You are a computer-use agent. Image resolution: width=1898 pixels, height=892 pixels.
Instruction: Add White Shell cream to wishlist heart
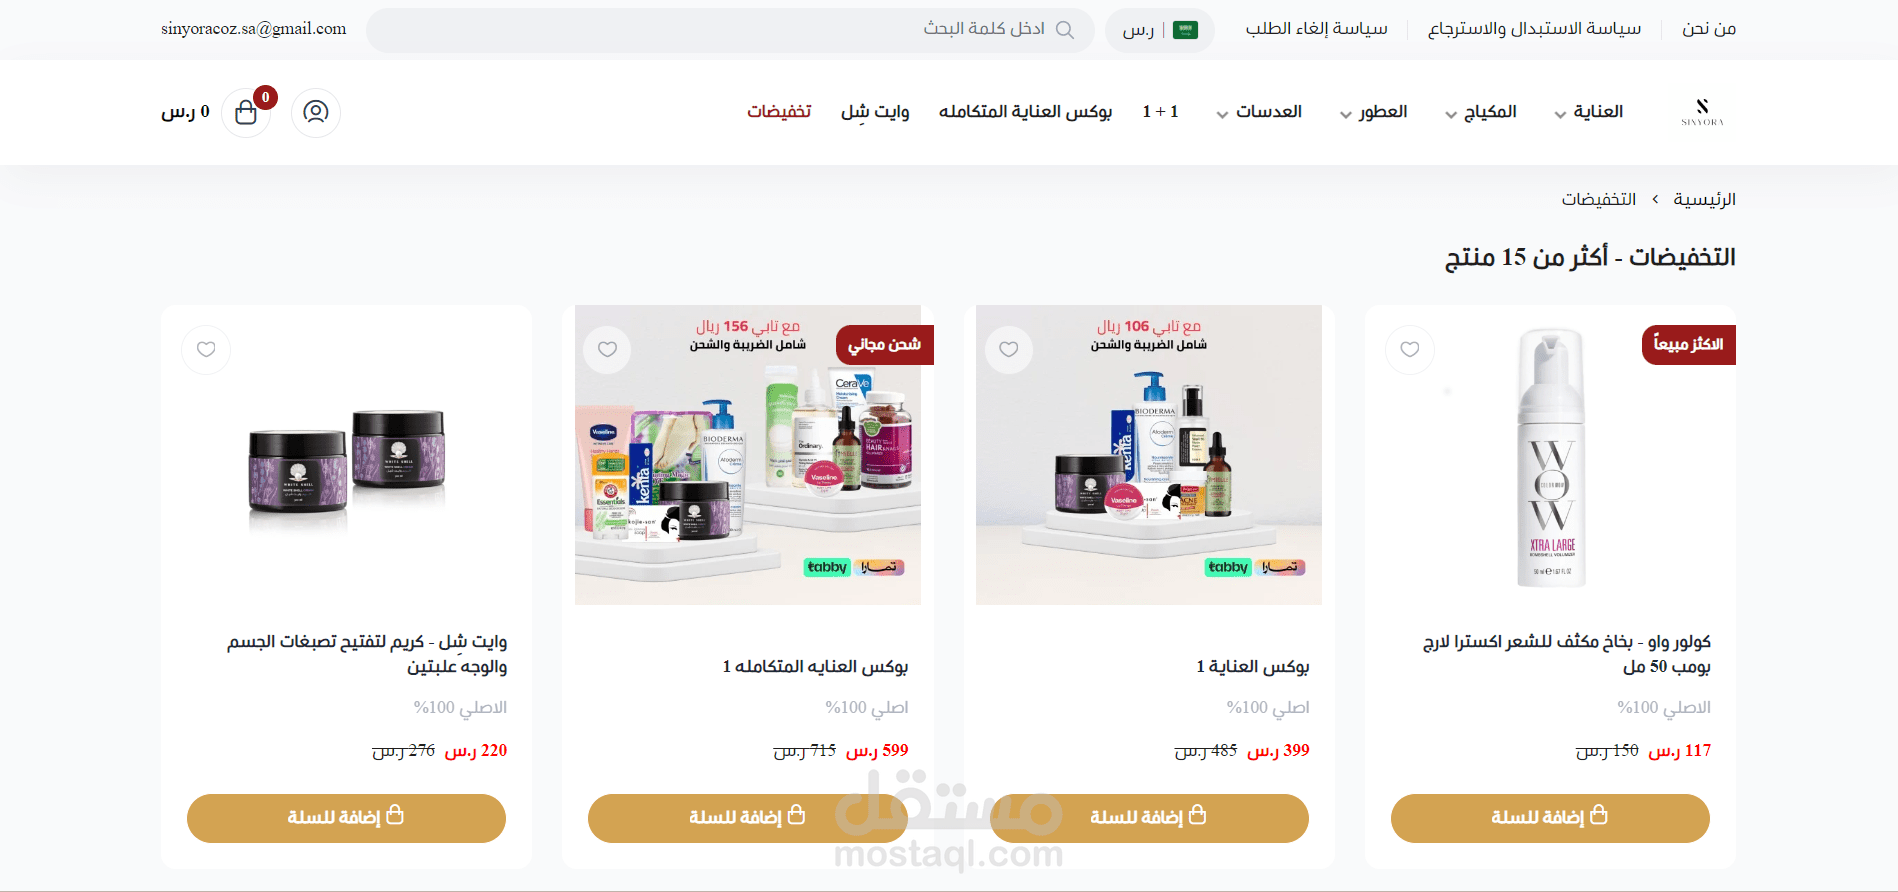[x=206, y=350]
